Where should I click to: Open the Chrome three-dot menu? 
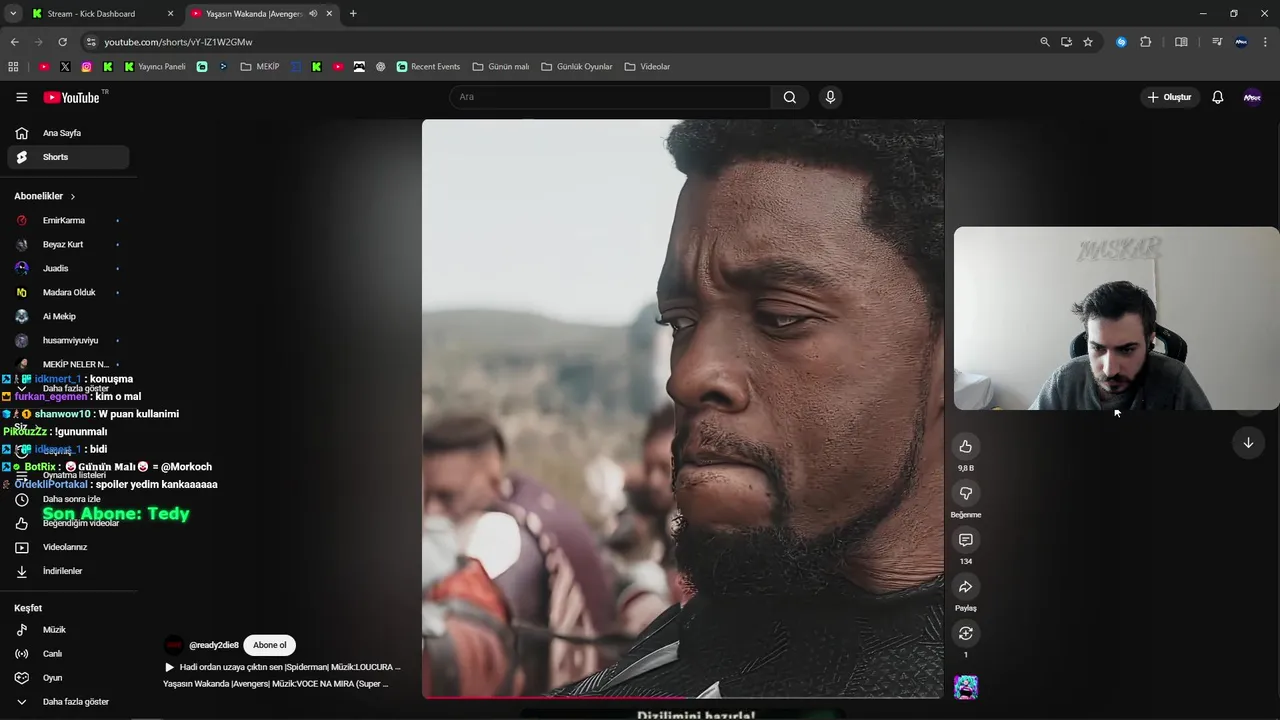[1266, 42]
